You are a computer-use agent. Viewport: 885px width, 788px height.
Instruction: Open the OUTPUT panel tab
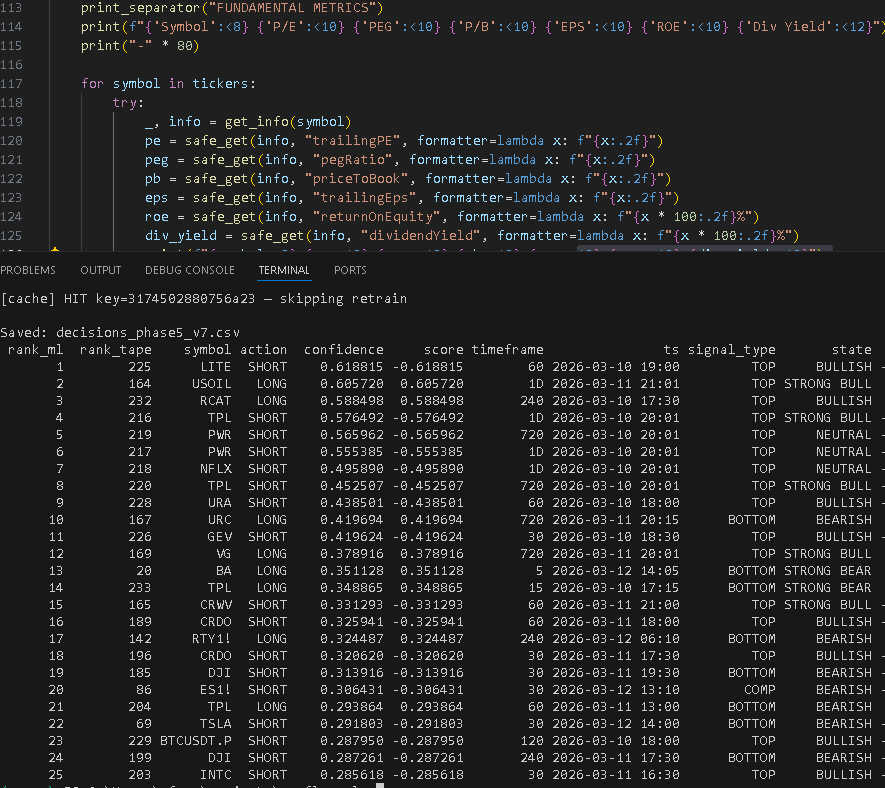click(100, 270)
